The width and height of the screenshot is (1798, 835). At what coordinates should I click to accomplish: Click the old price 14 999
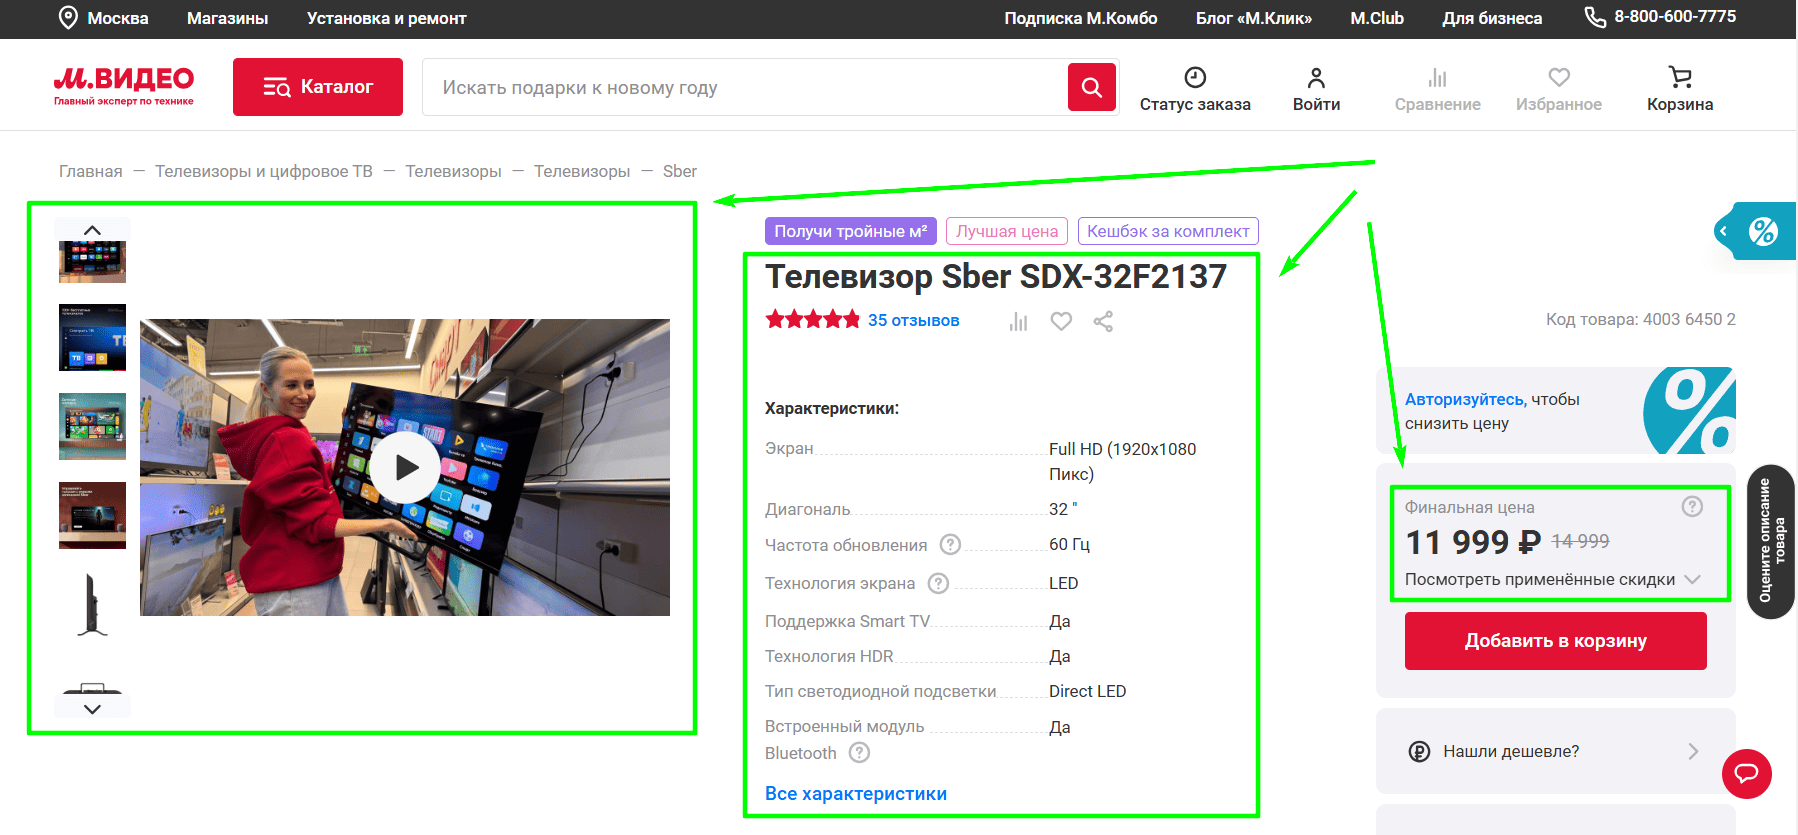point(1580,541)
